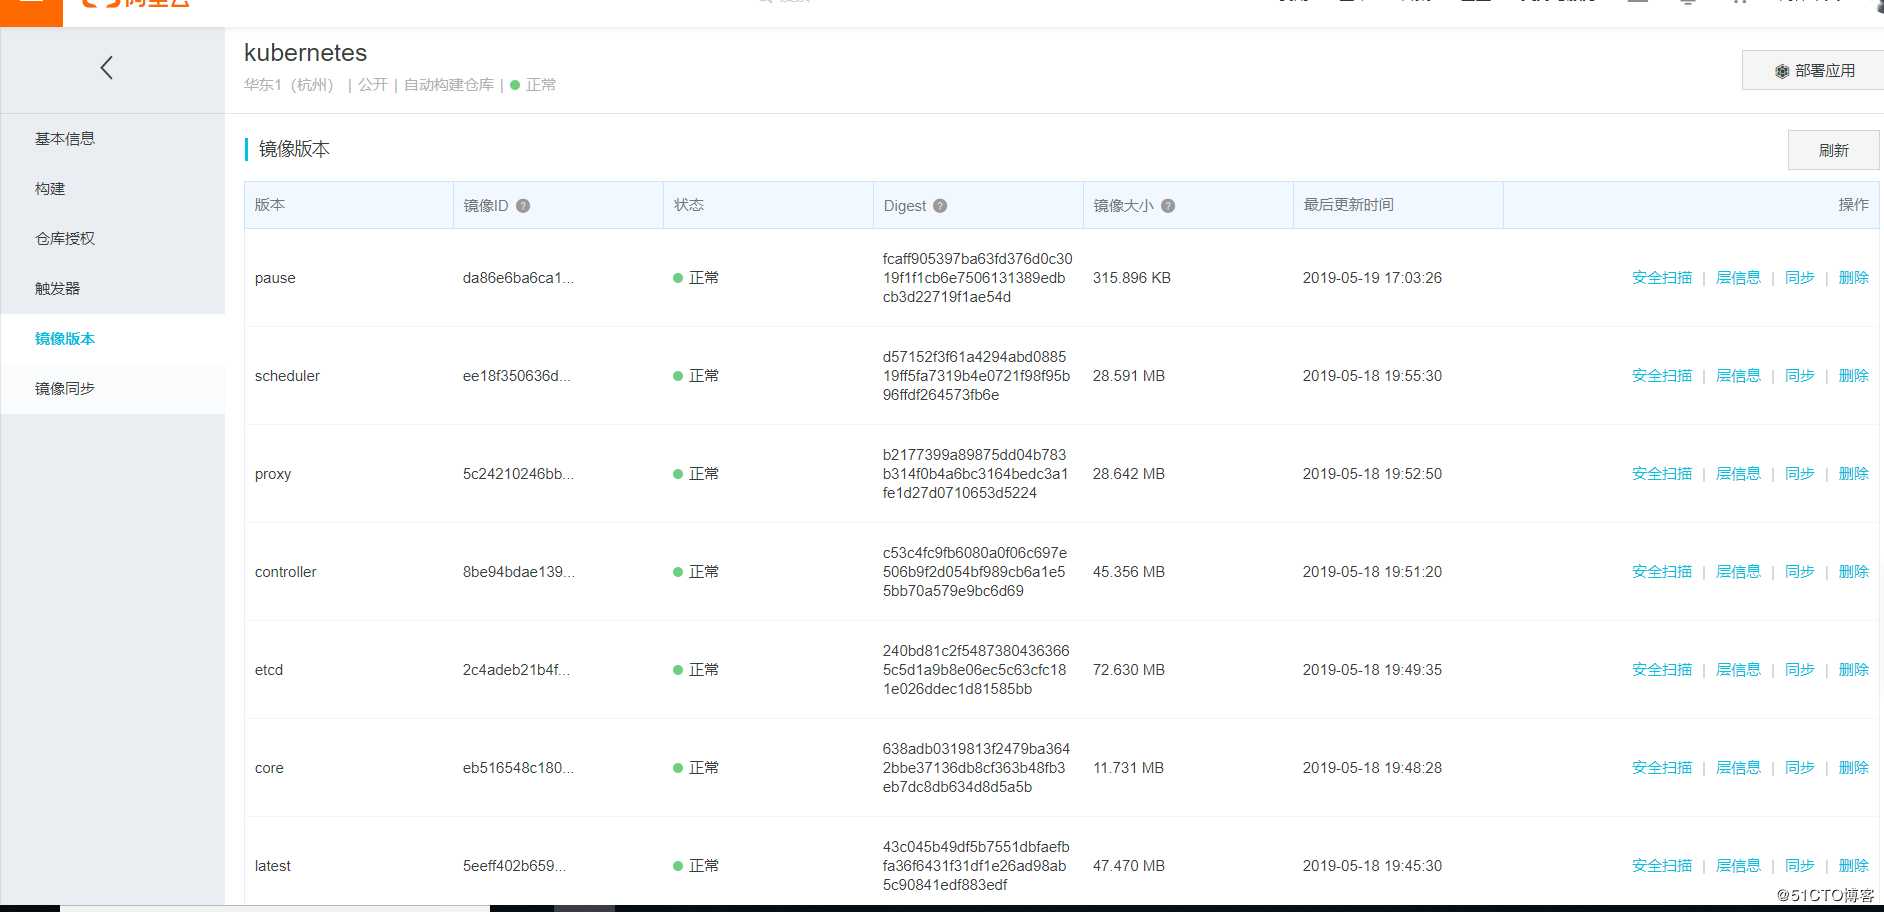
Task: View 层信息 for scheduler image
Action: [1738, 376]
